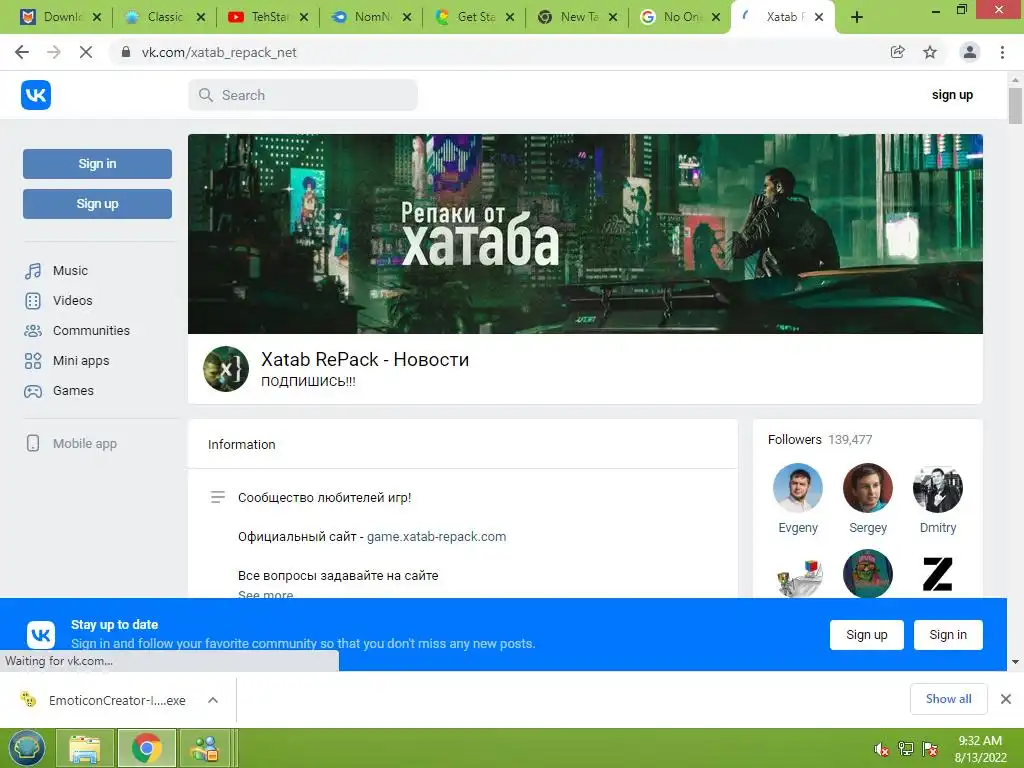
Task: Open the game.xatab-repack.com link
Action: (x=436, y=537)
